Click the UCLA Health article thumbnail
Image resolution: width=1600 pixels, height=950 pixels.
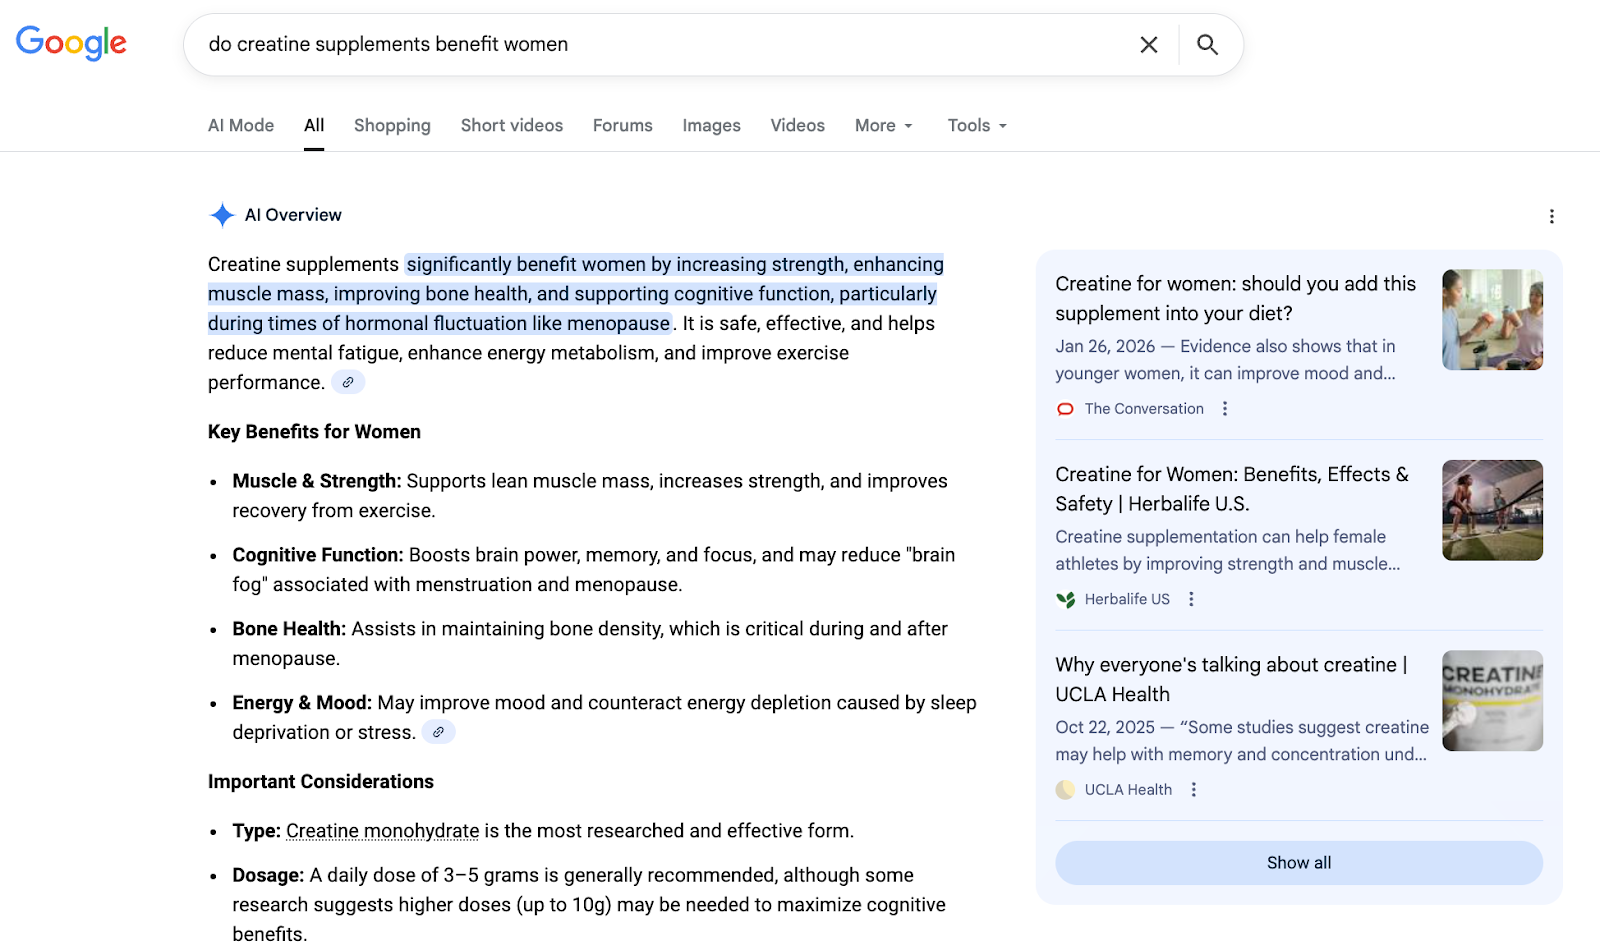pos(1491,700)
